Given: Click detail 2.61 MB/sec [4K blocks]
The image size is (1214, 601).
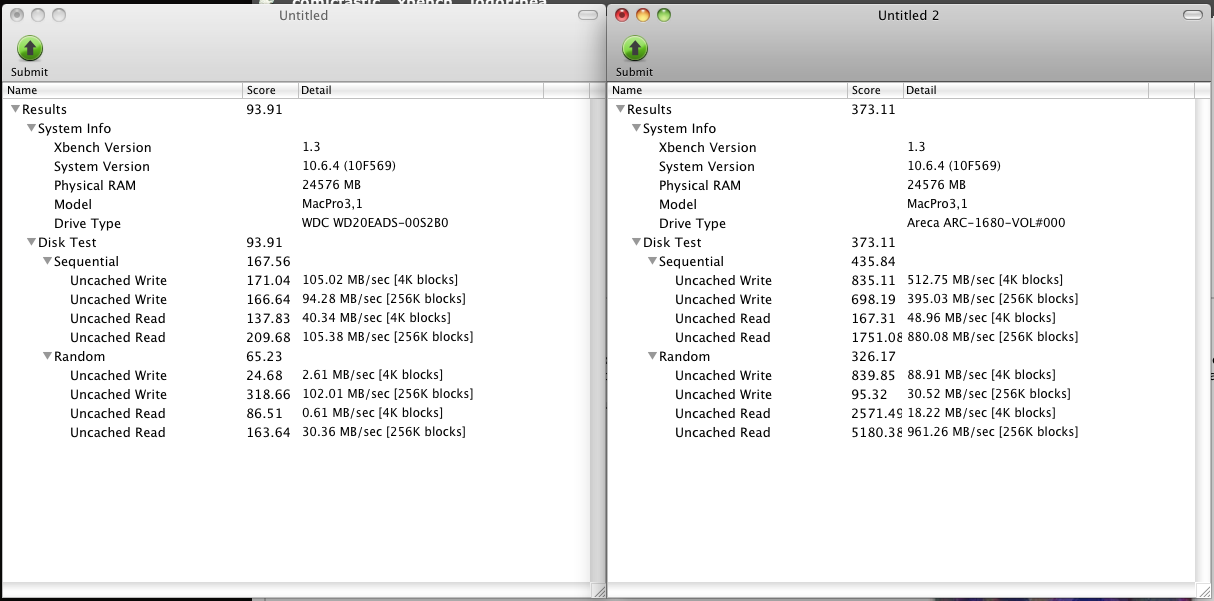Looking at the screenshot, I should 372,375.
